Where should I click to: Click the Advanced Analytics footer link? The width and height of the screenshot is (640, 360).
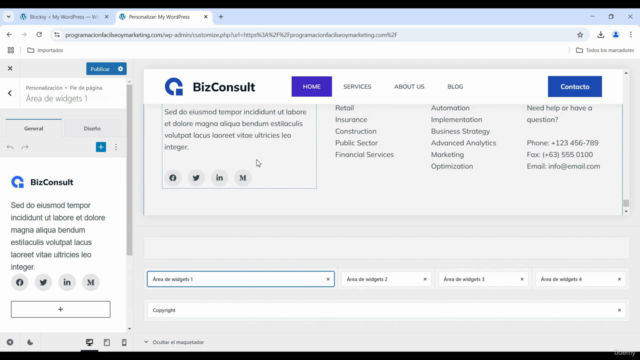(x=463, y=143)
